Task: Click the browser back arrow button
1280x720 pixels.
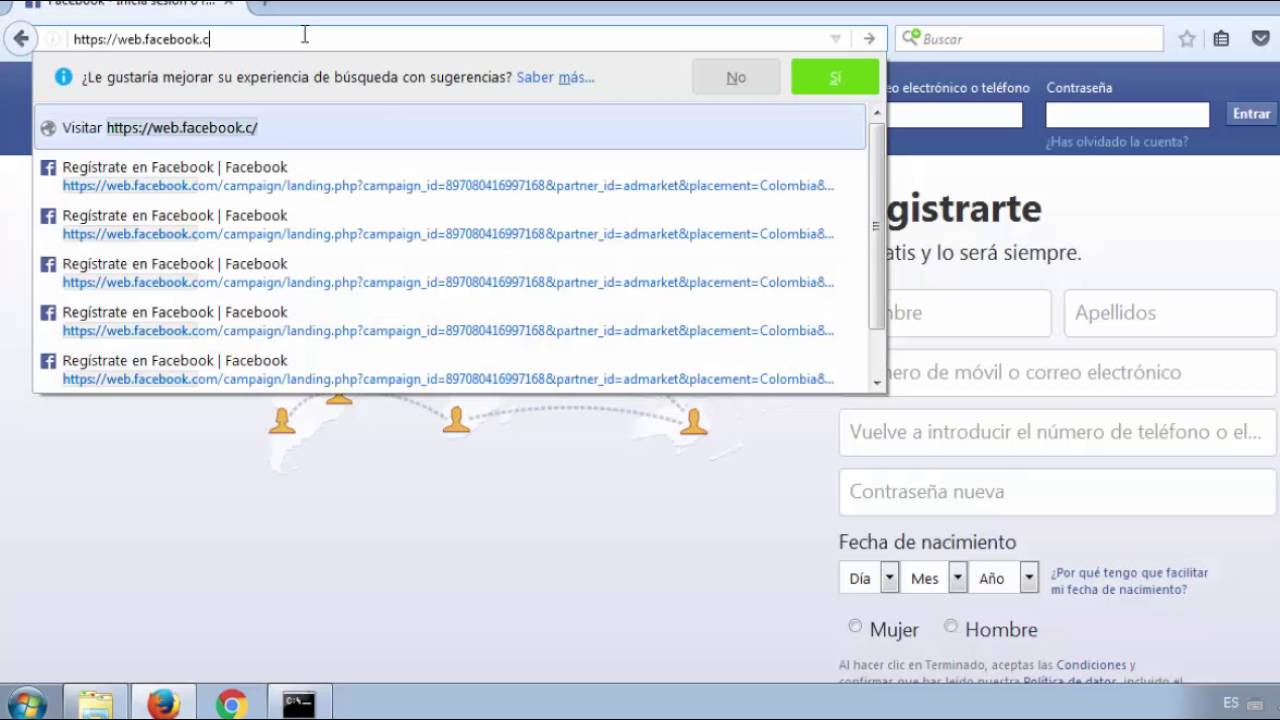Action: 21,39
